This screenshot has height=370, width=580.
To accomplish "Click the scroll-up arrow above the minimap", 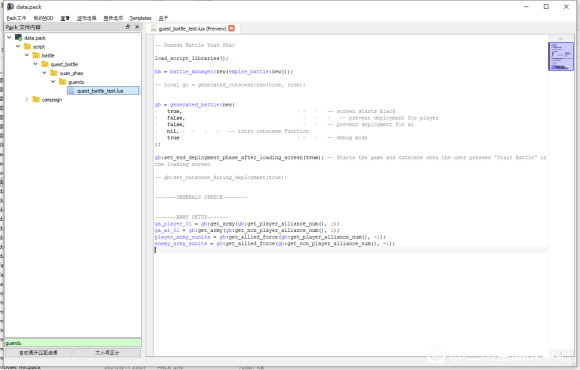I will [561, 38].
